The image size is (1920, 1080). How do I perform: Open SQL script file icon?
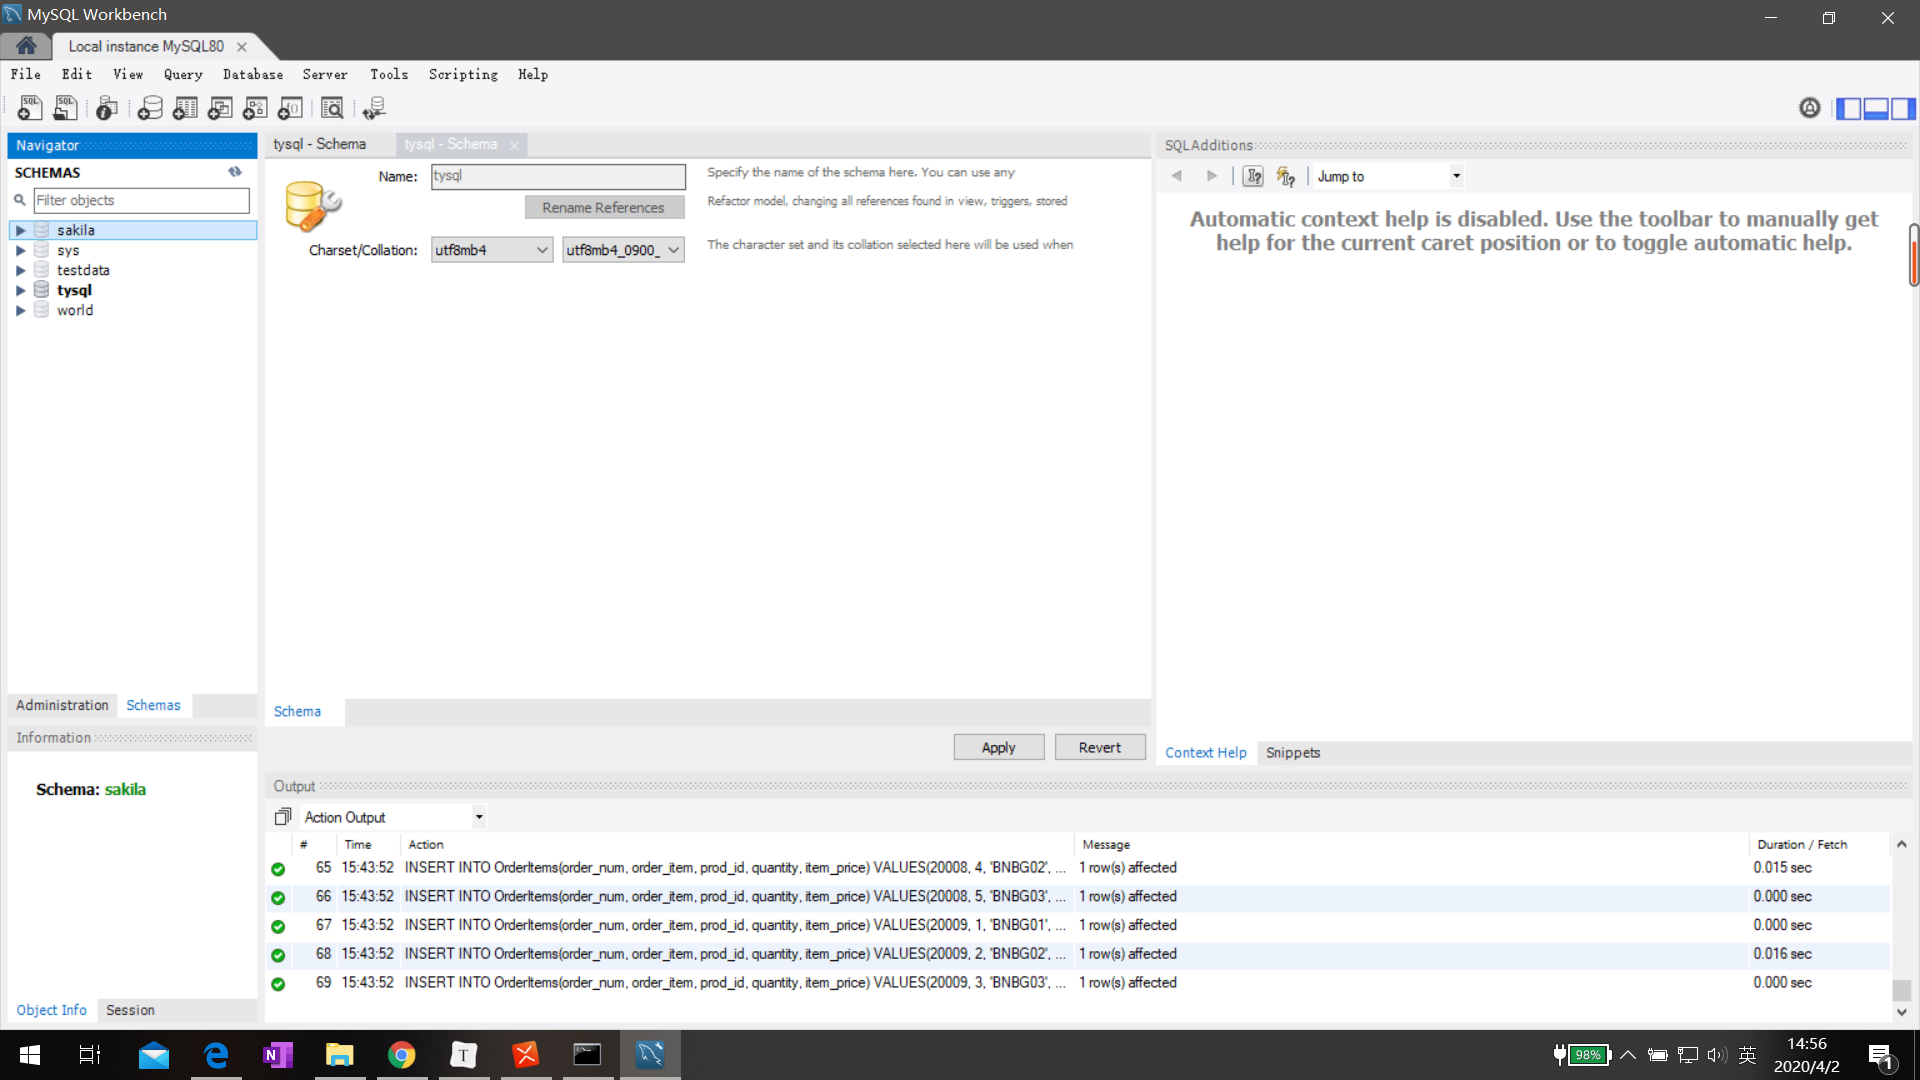pos(65,108)
